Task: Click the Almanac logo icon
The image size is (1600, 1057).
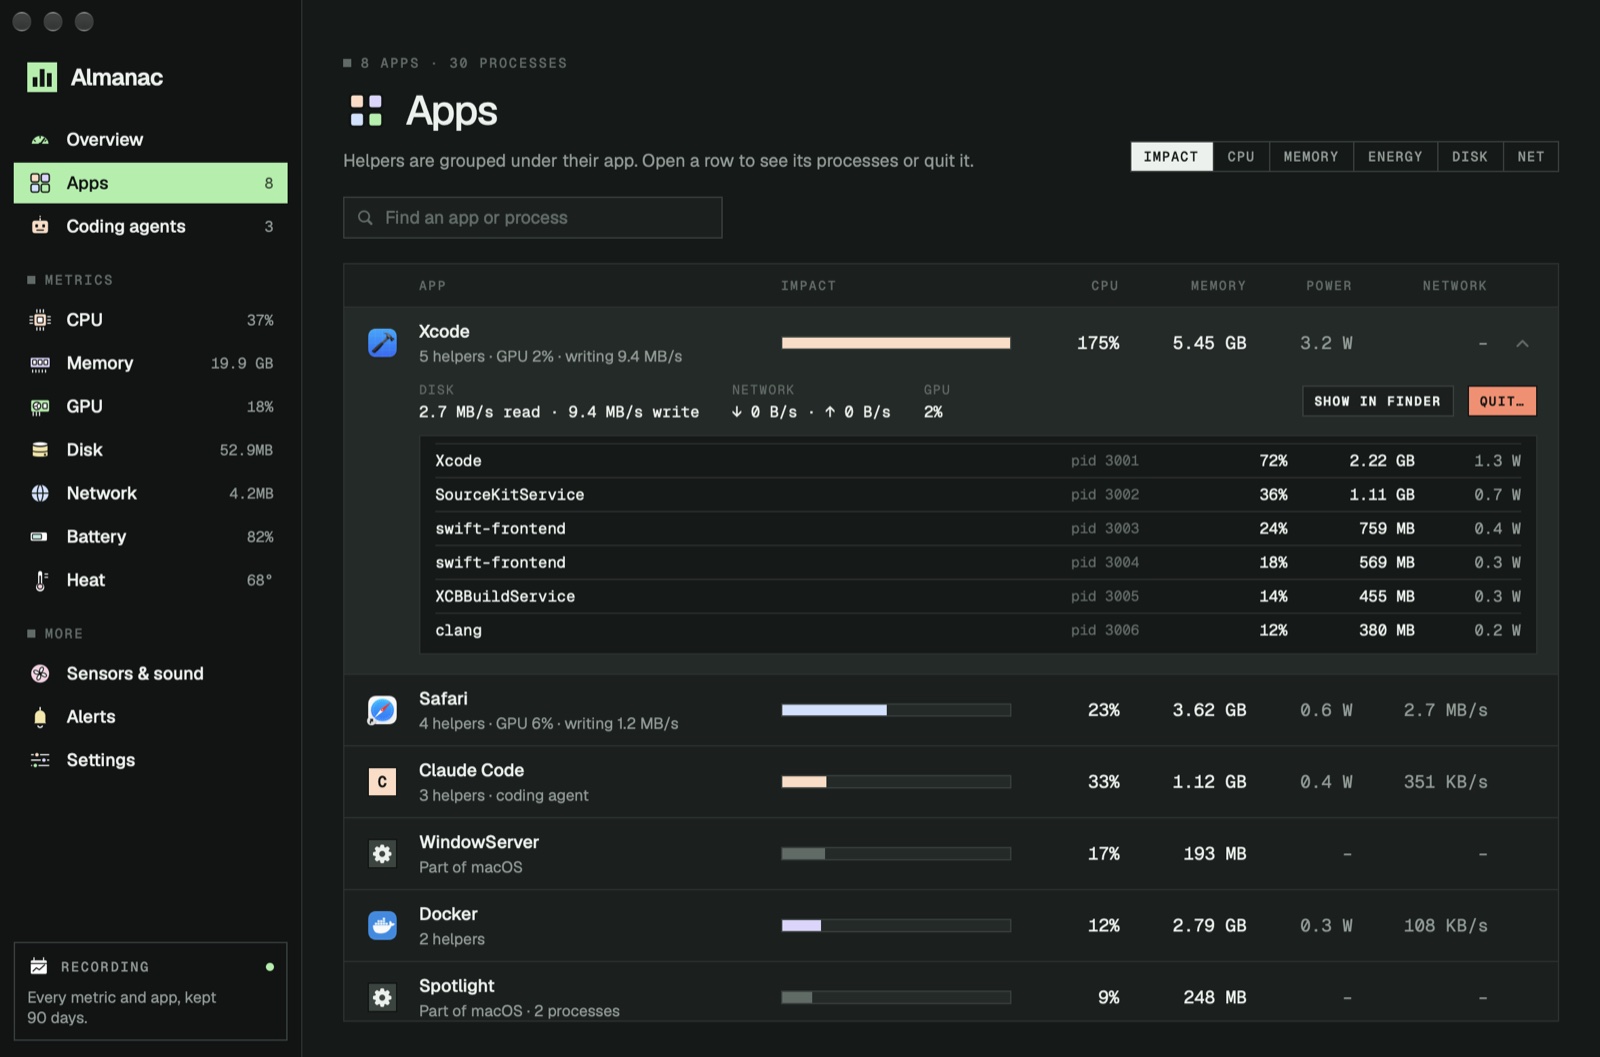Action: tap(42, 77)
